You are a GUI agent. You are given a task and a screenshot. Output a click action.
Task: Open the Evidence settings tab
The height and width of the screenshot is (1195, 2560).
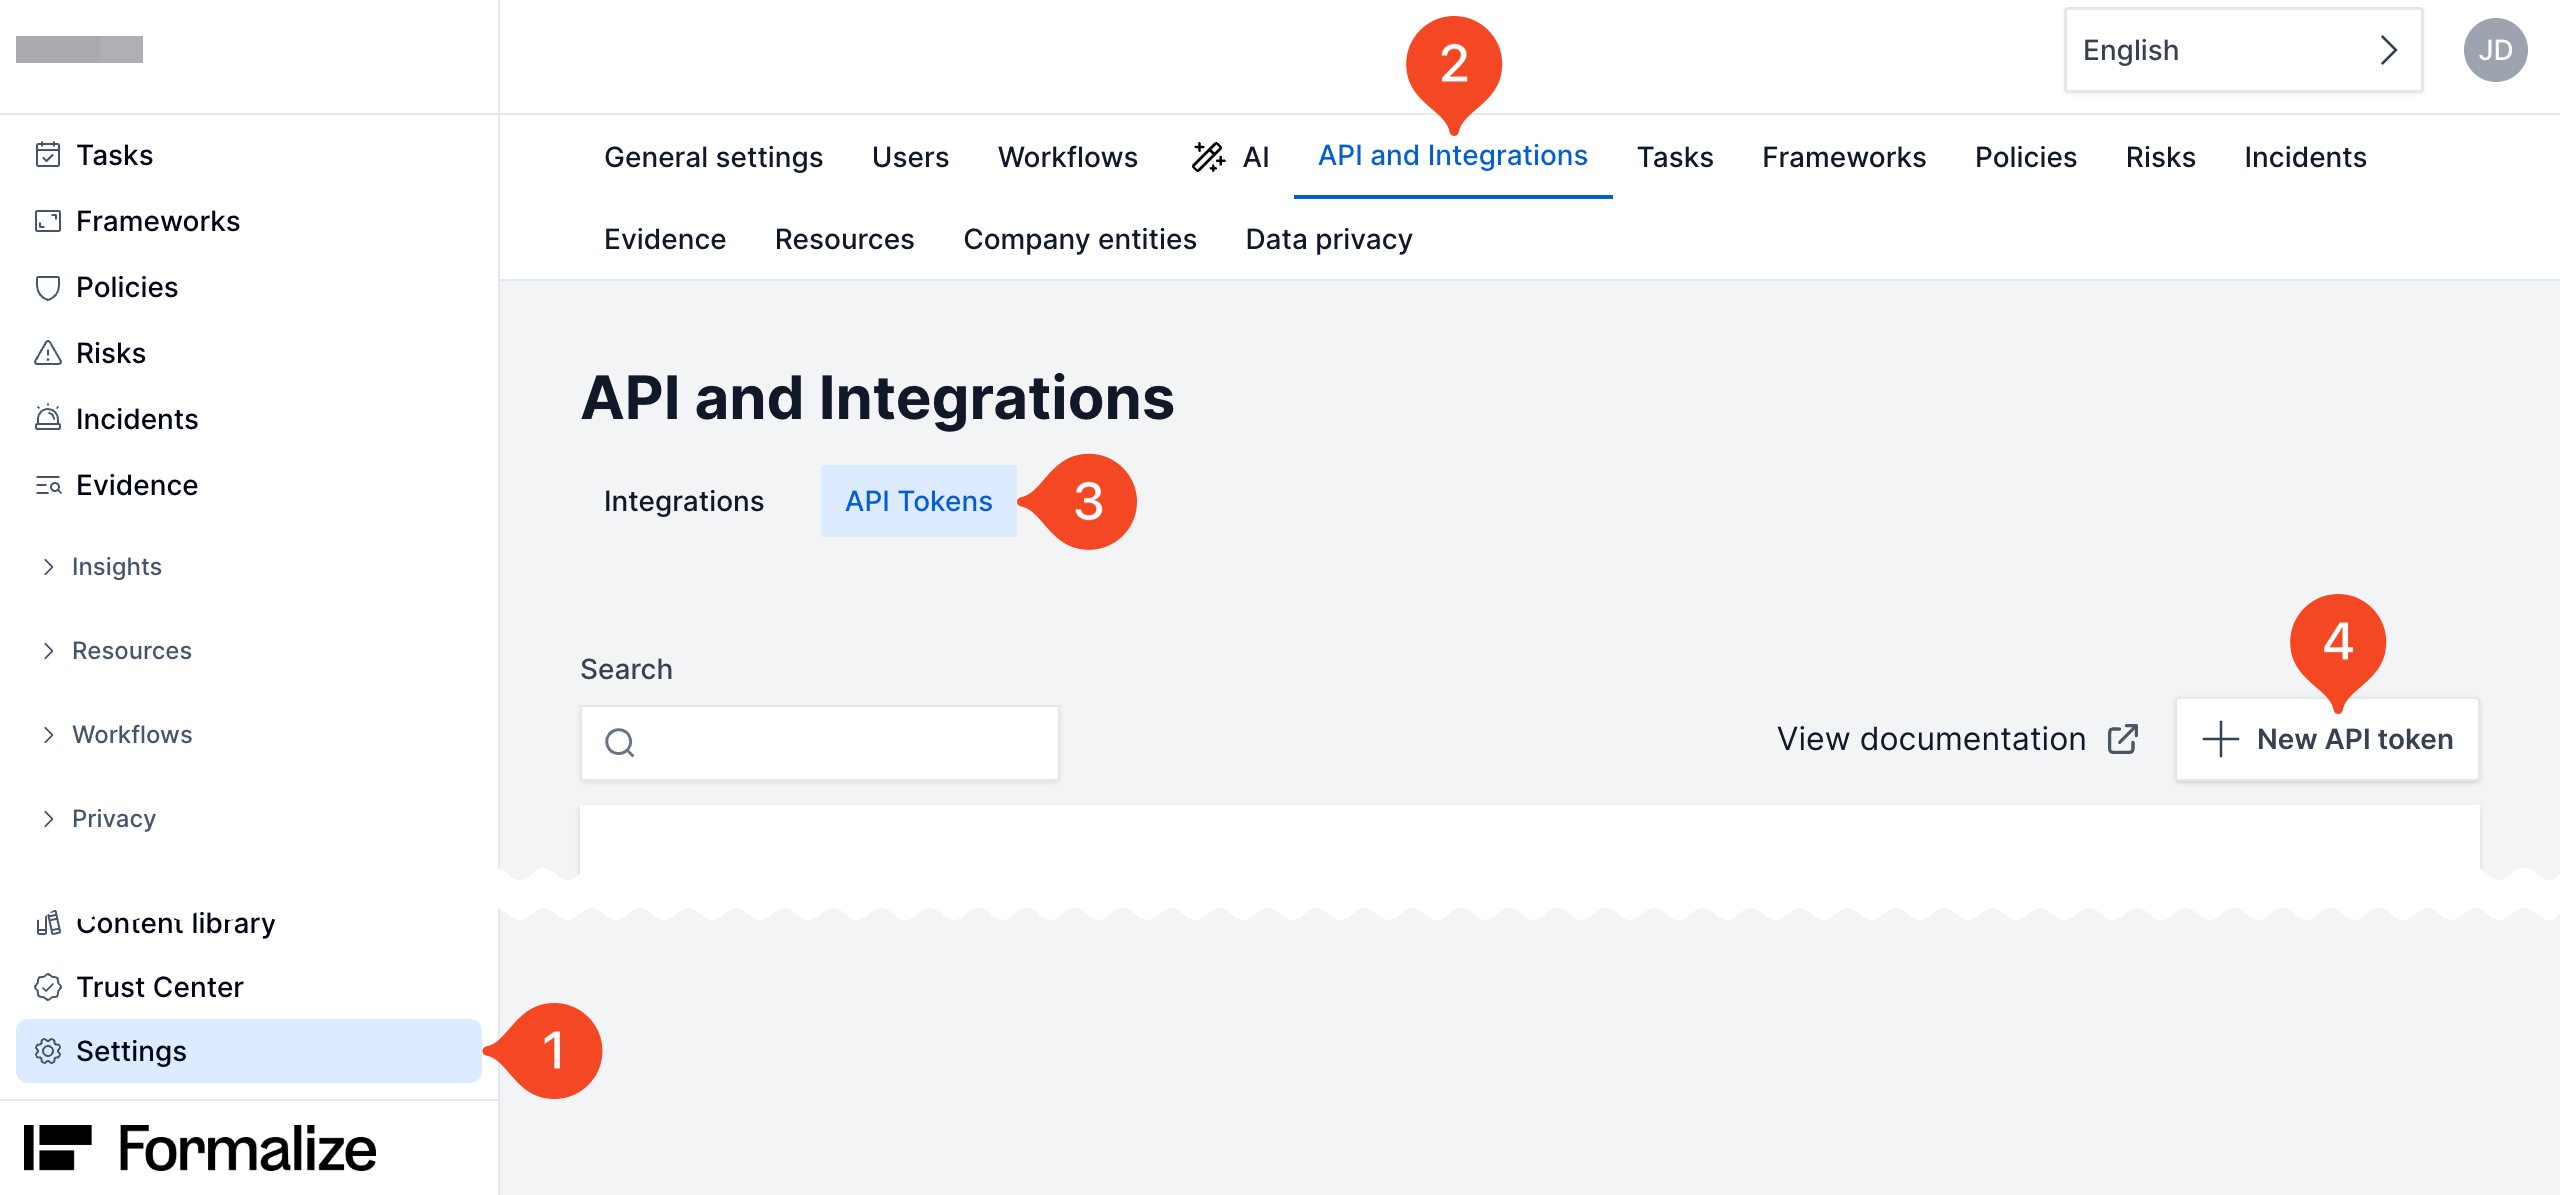pos(665,239)
